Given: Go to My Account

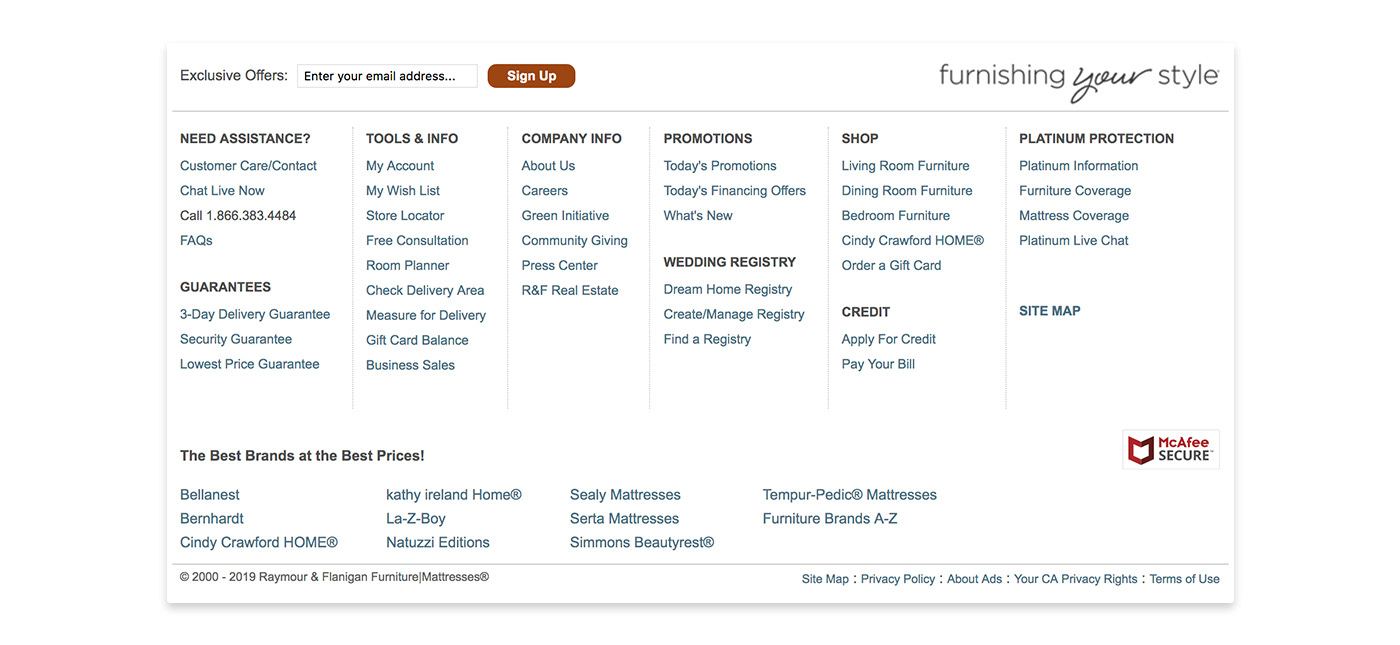Looking at the screenshot, I should (400, 166).
